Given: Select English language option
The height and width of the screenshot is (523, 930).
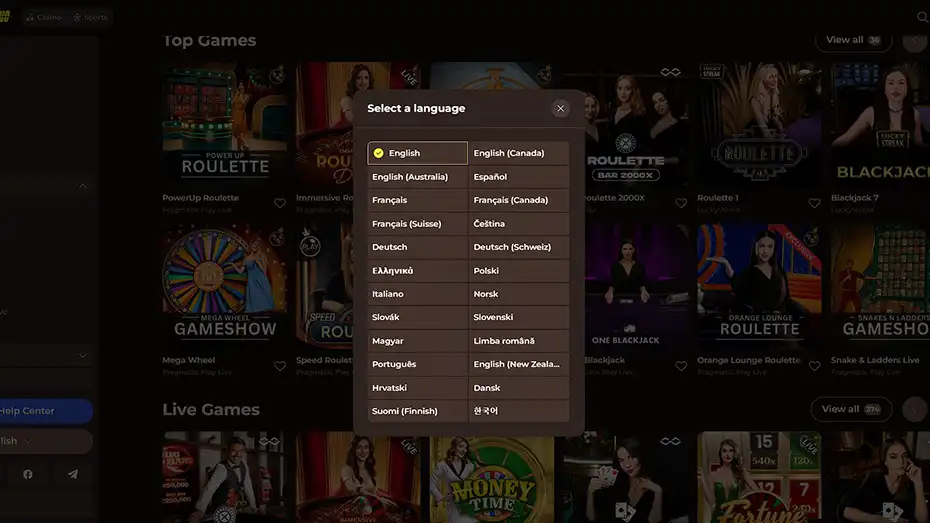Looking at the screenshot, I should click(x=418, y=153).
